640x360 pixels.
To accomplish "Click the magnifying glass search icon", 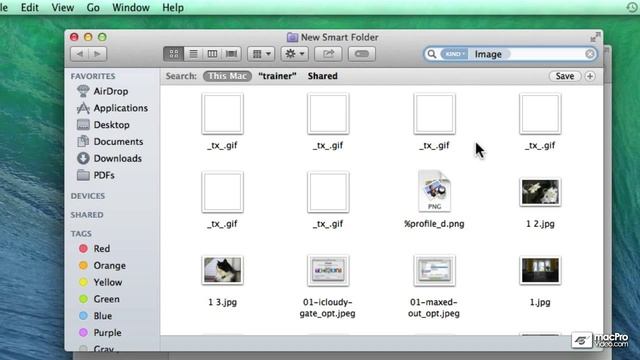I will (431, 54).
